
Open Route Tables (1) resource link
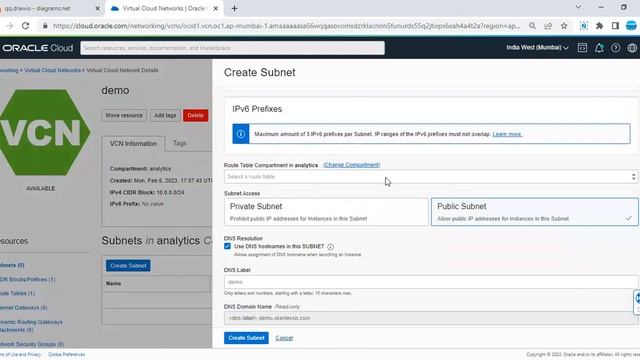(x=17, y=293)
